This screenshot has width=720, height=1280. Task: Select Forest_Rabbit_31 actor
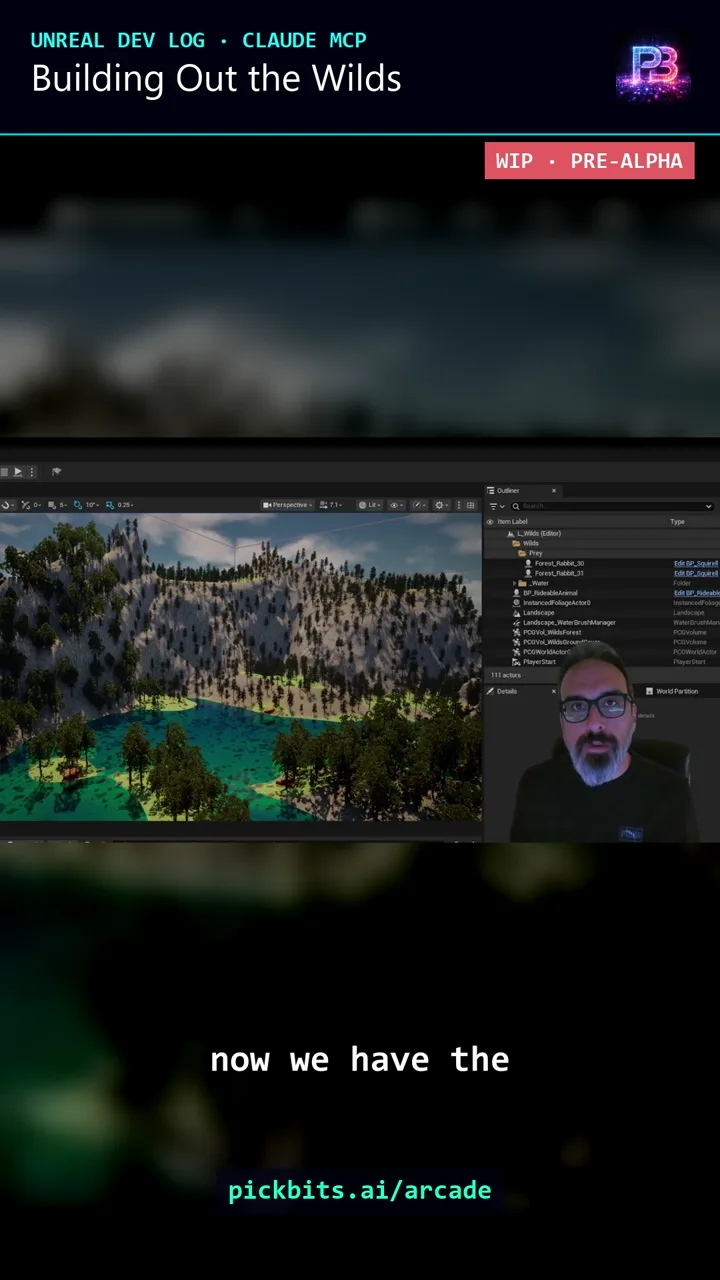602,573
